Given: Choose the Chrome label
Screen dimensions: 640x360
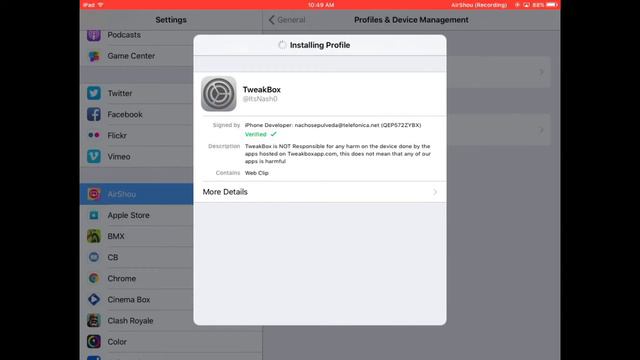Looking at the screenshot, I should point(122,278).
